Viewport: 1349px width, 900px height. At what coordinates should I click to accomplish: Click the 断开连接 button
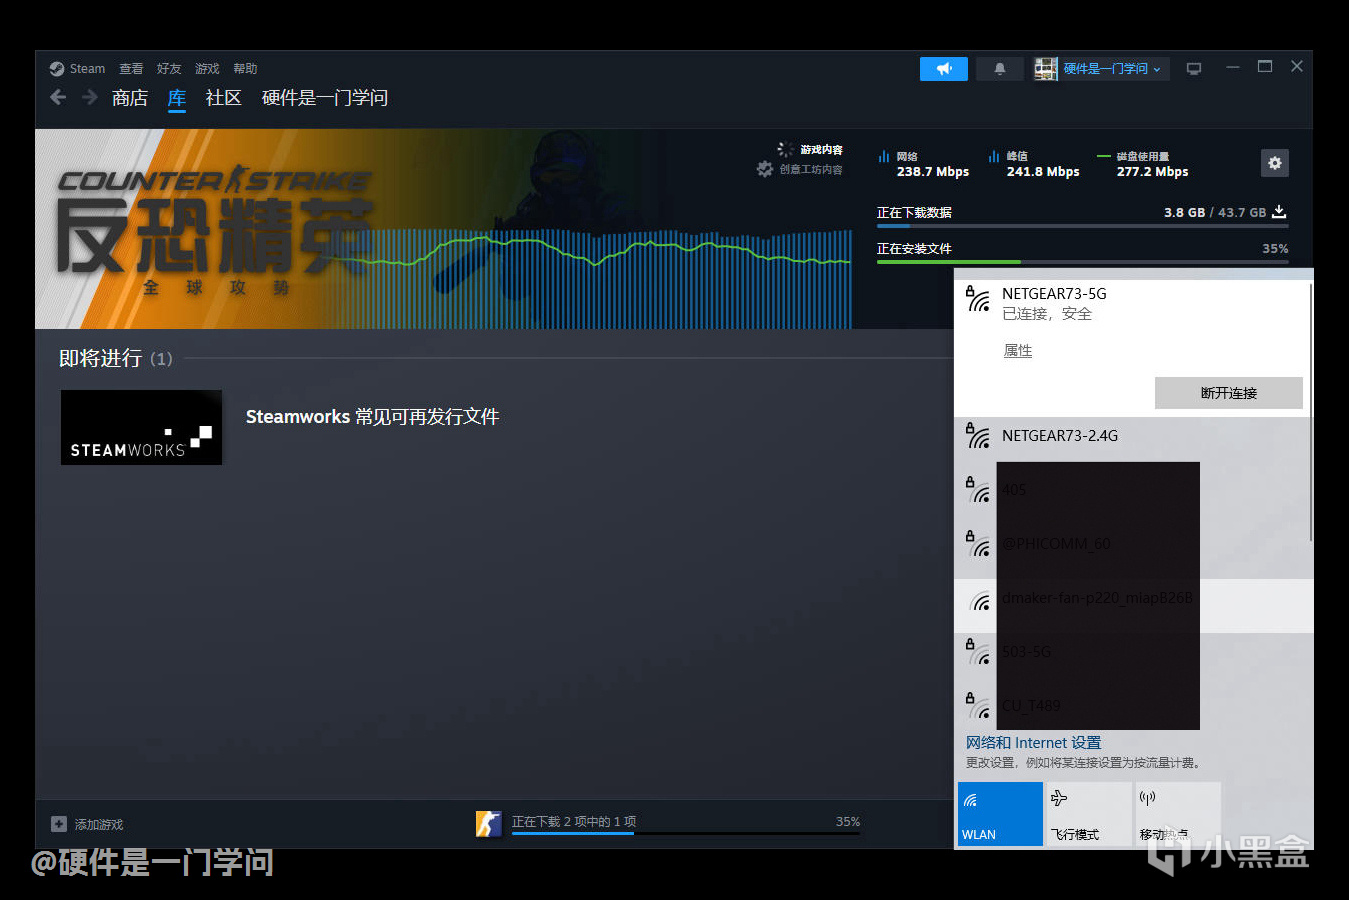tap(1229, 393)
